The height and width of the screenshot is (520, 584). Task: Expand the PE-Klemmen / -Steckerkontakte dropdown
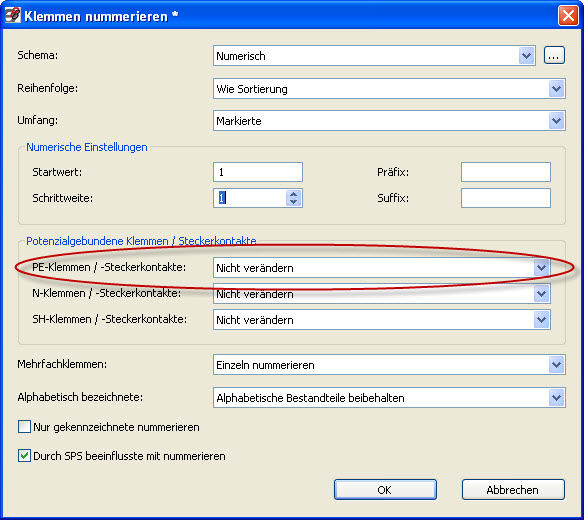(382, 267)
